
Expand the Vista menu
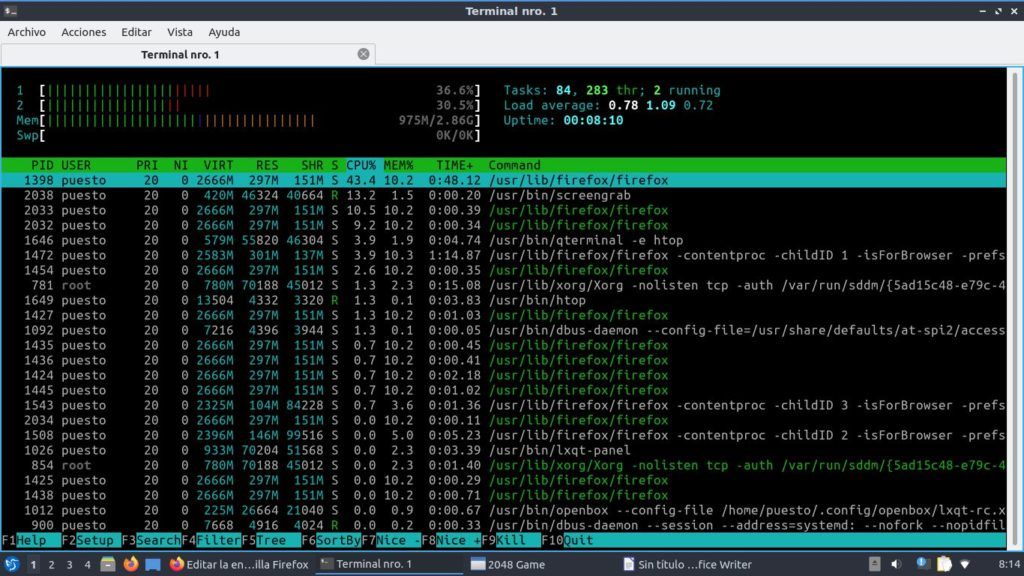[180, 32]
